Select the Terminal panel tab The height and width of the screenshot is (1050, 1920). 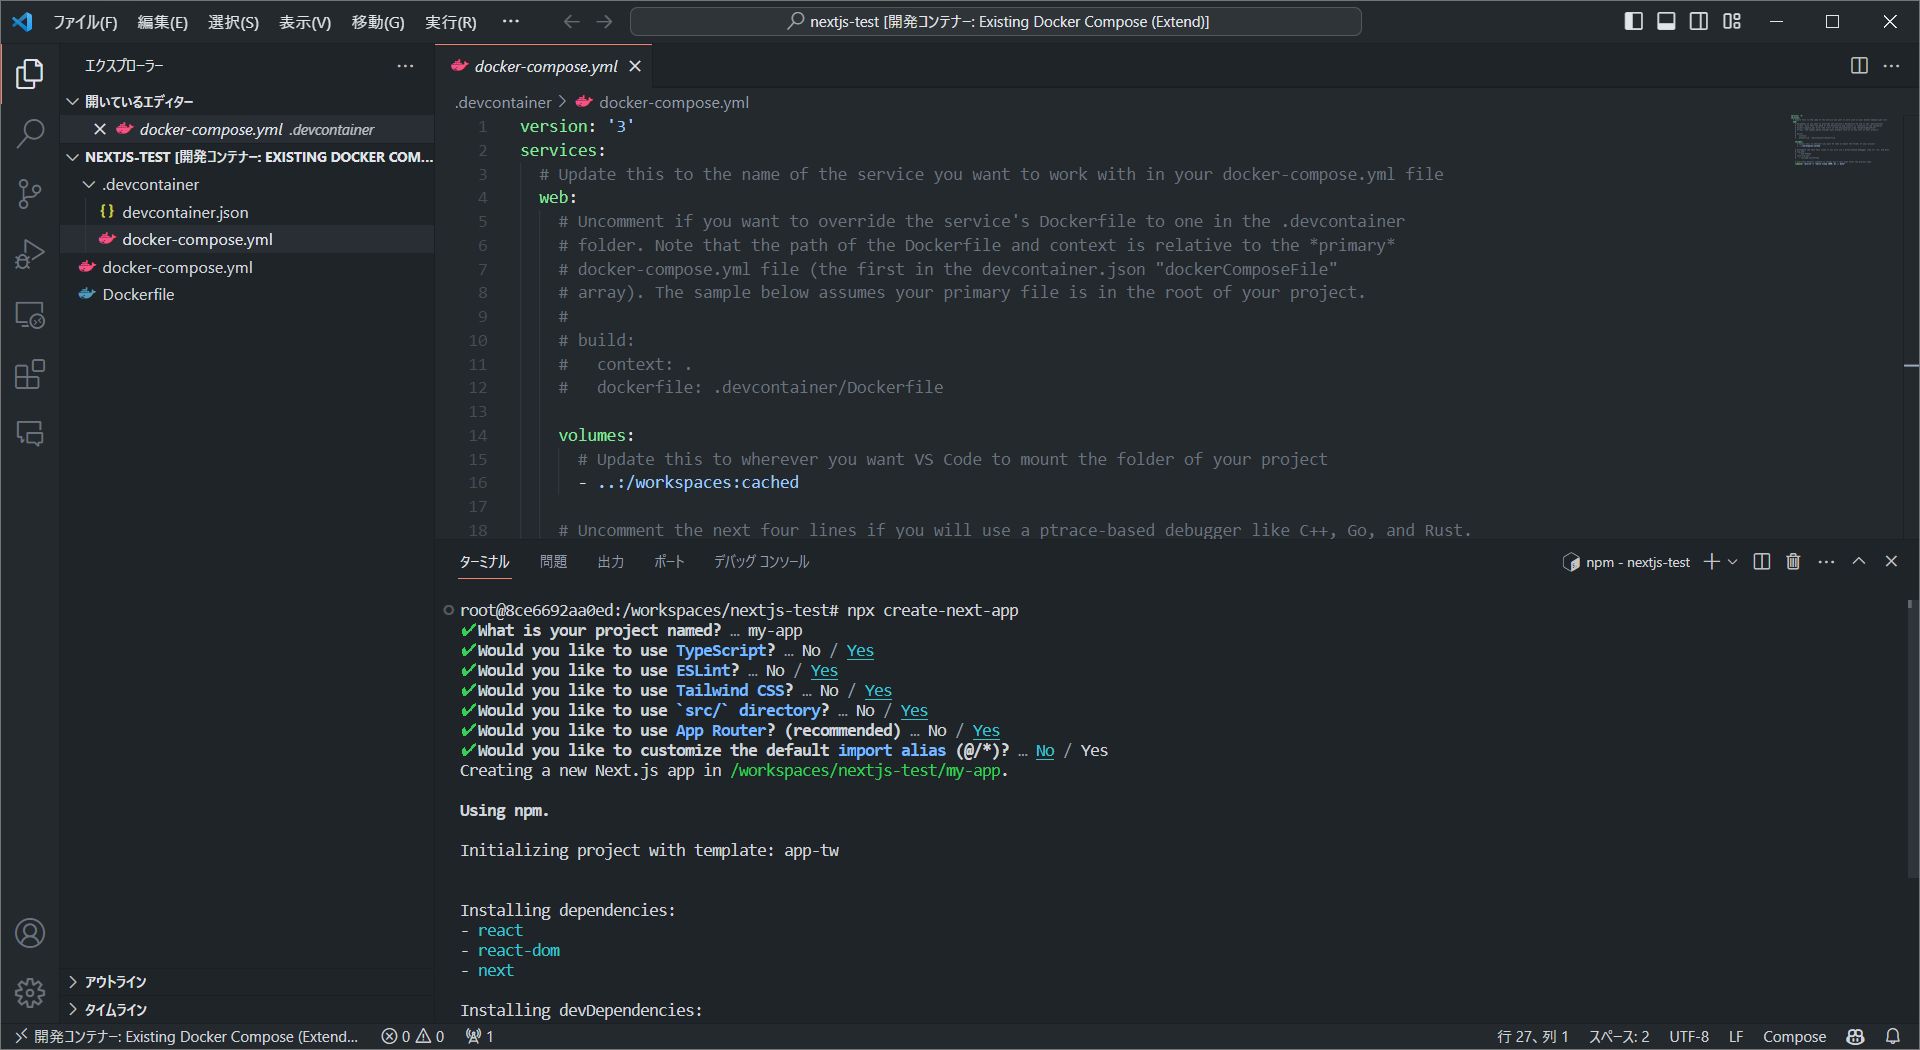[x=485, y=562]
